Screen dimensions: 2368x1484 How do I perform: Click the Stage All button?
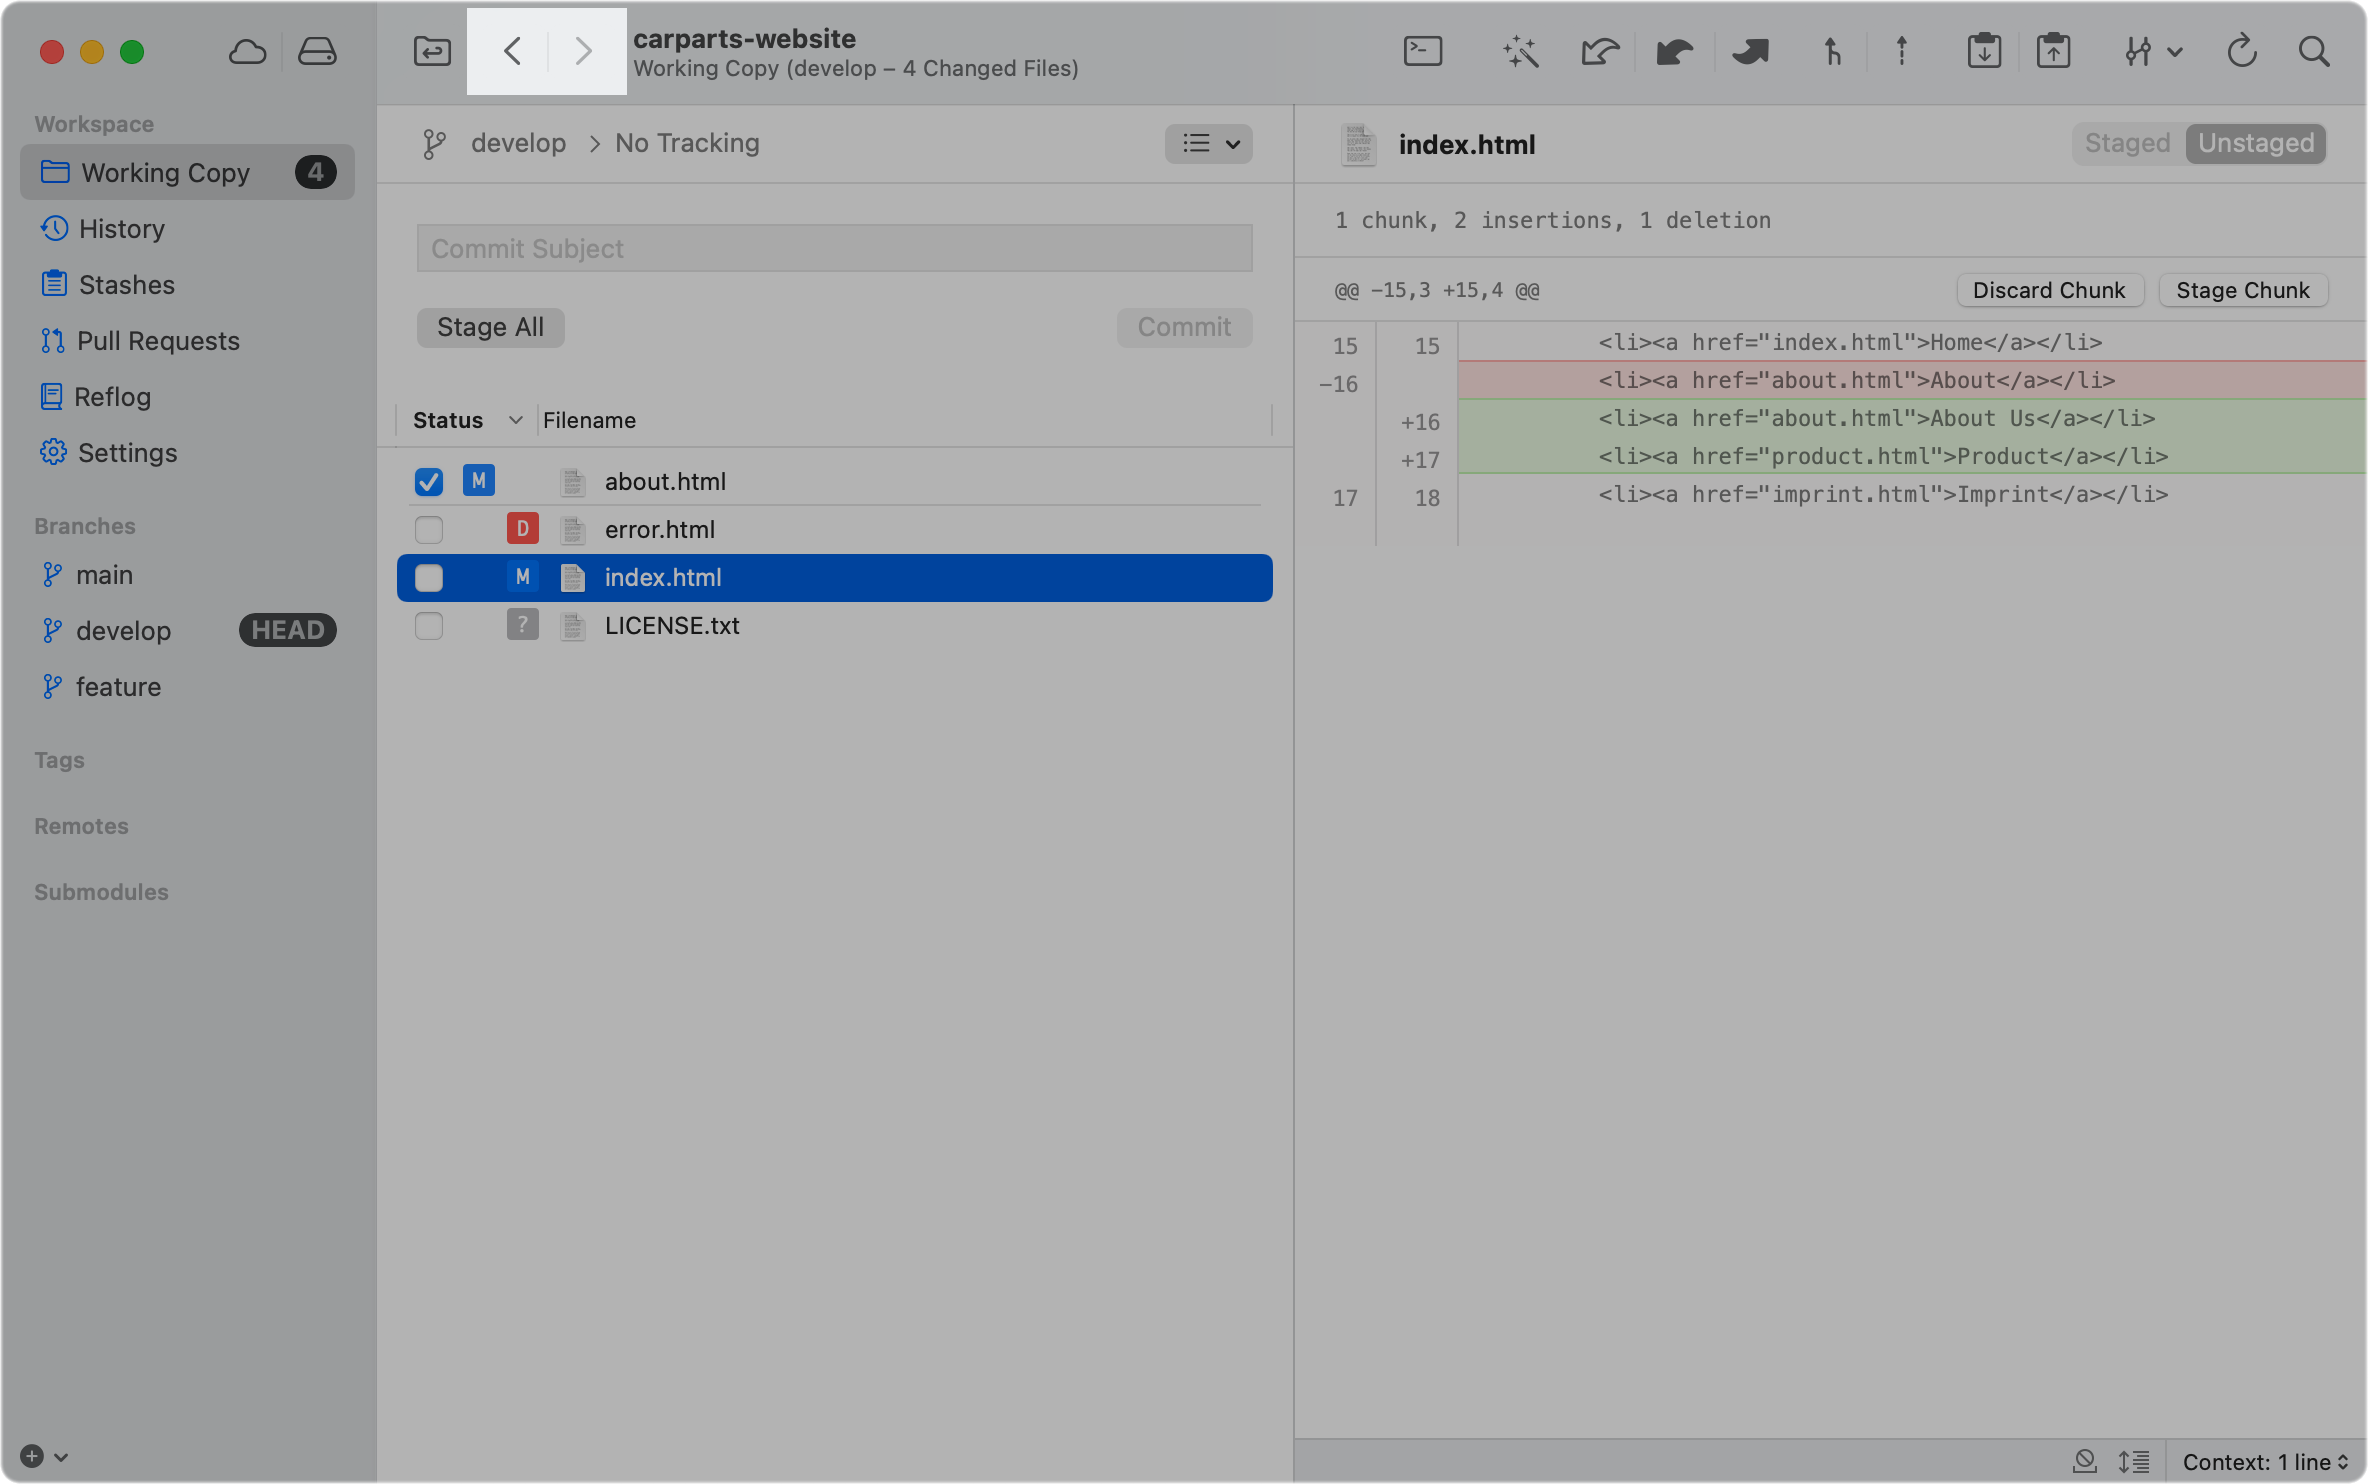click(490, 328)
